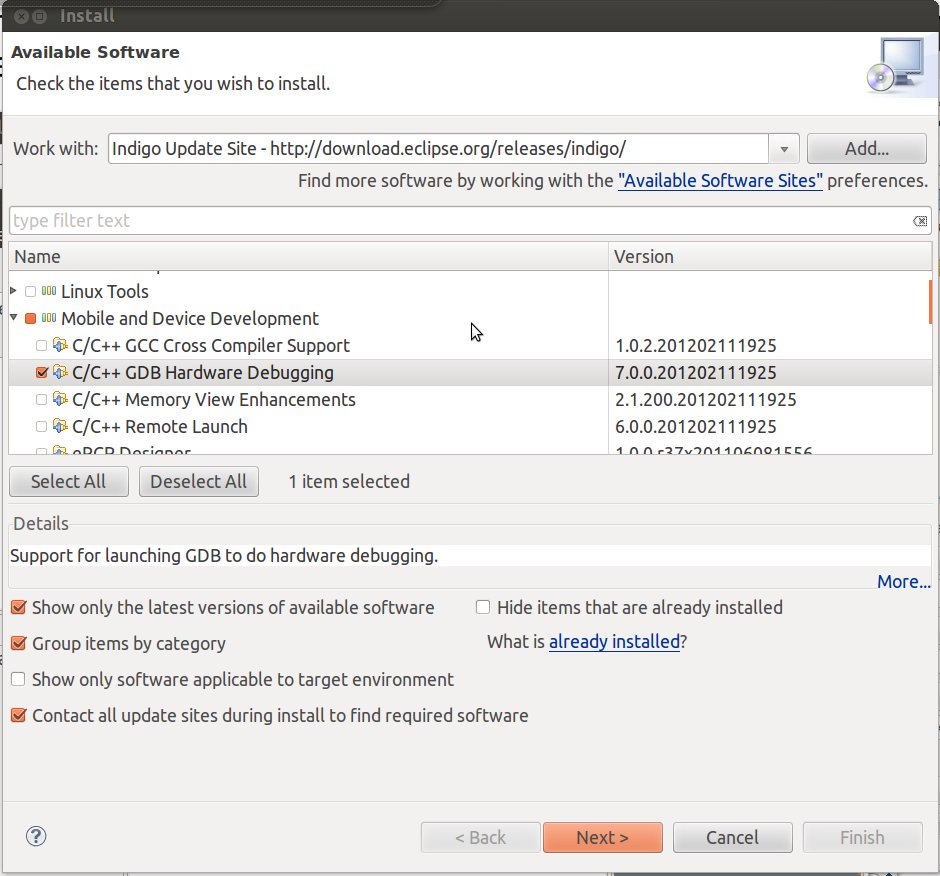Click version 1.0.2.201202111925
Screen dimensions: 940x876
pos(695,345)
